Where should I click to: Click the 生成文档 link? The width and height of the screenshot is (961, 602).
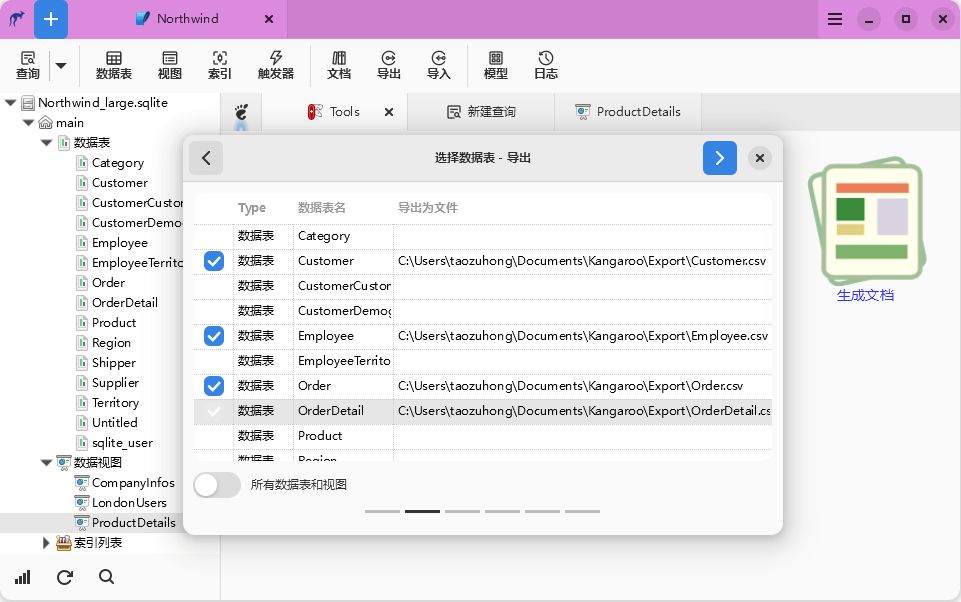click(x=865, y=295)
